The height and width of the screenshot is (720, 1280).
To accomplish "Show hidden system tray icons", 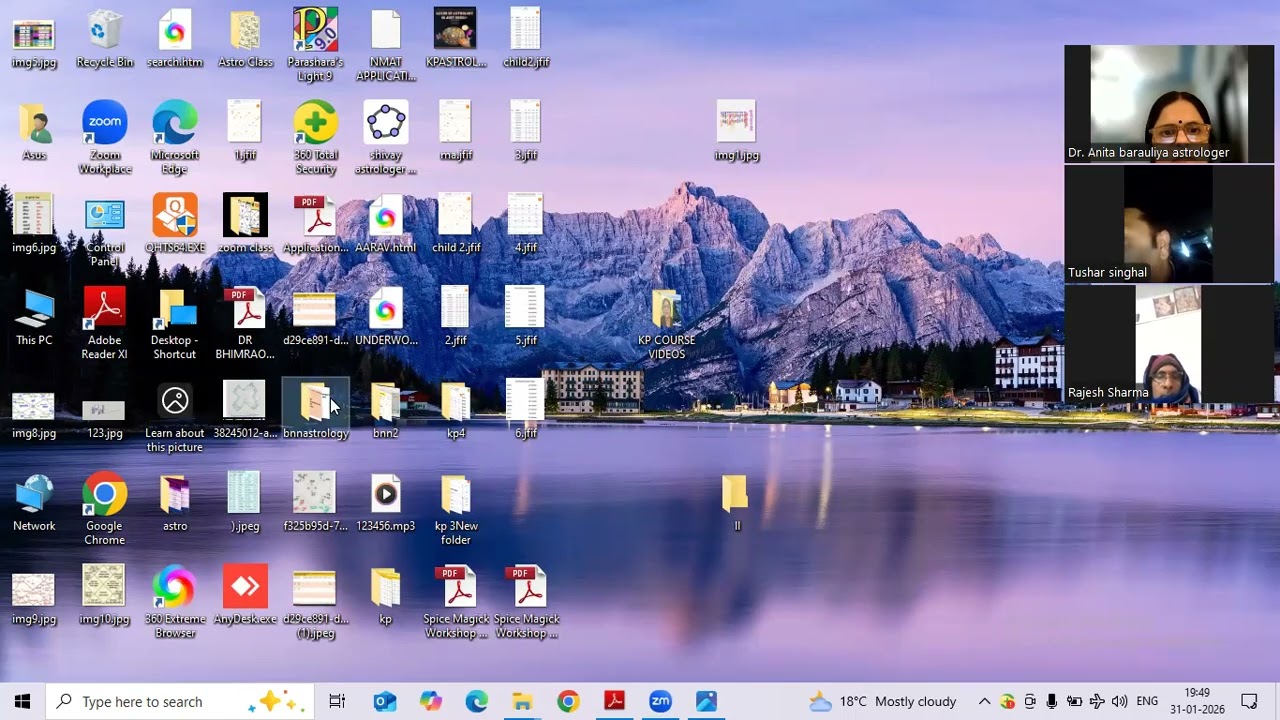I will point(984,701).
